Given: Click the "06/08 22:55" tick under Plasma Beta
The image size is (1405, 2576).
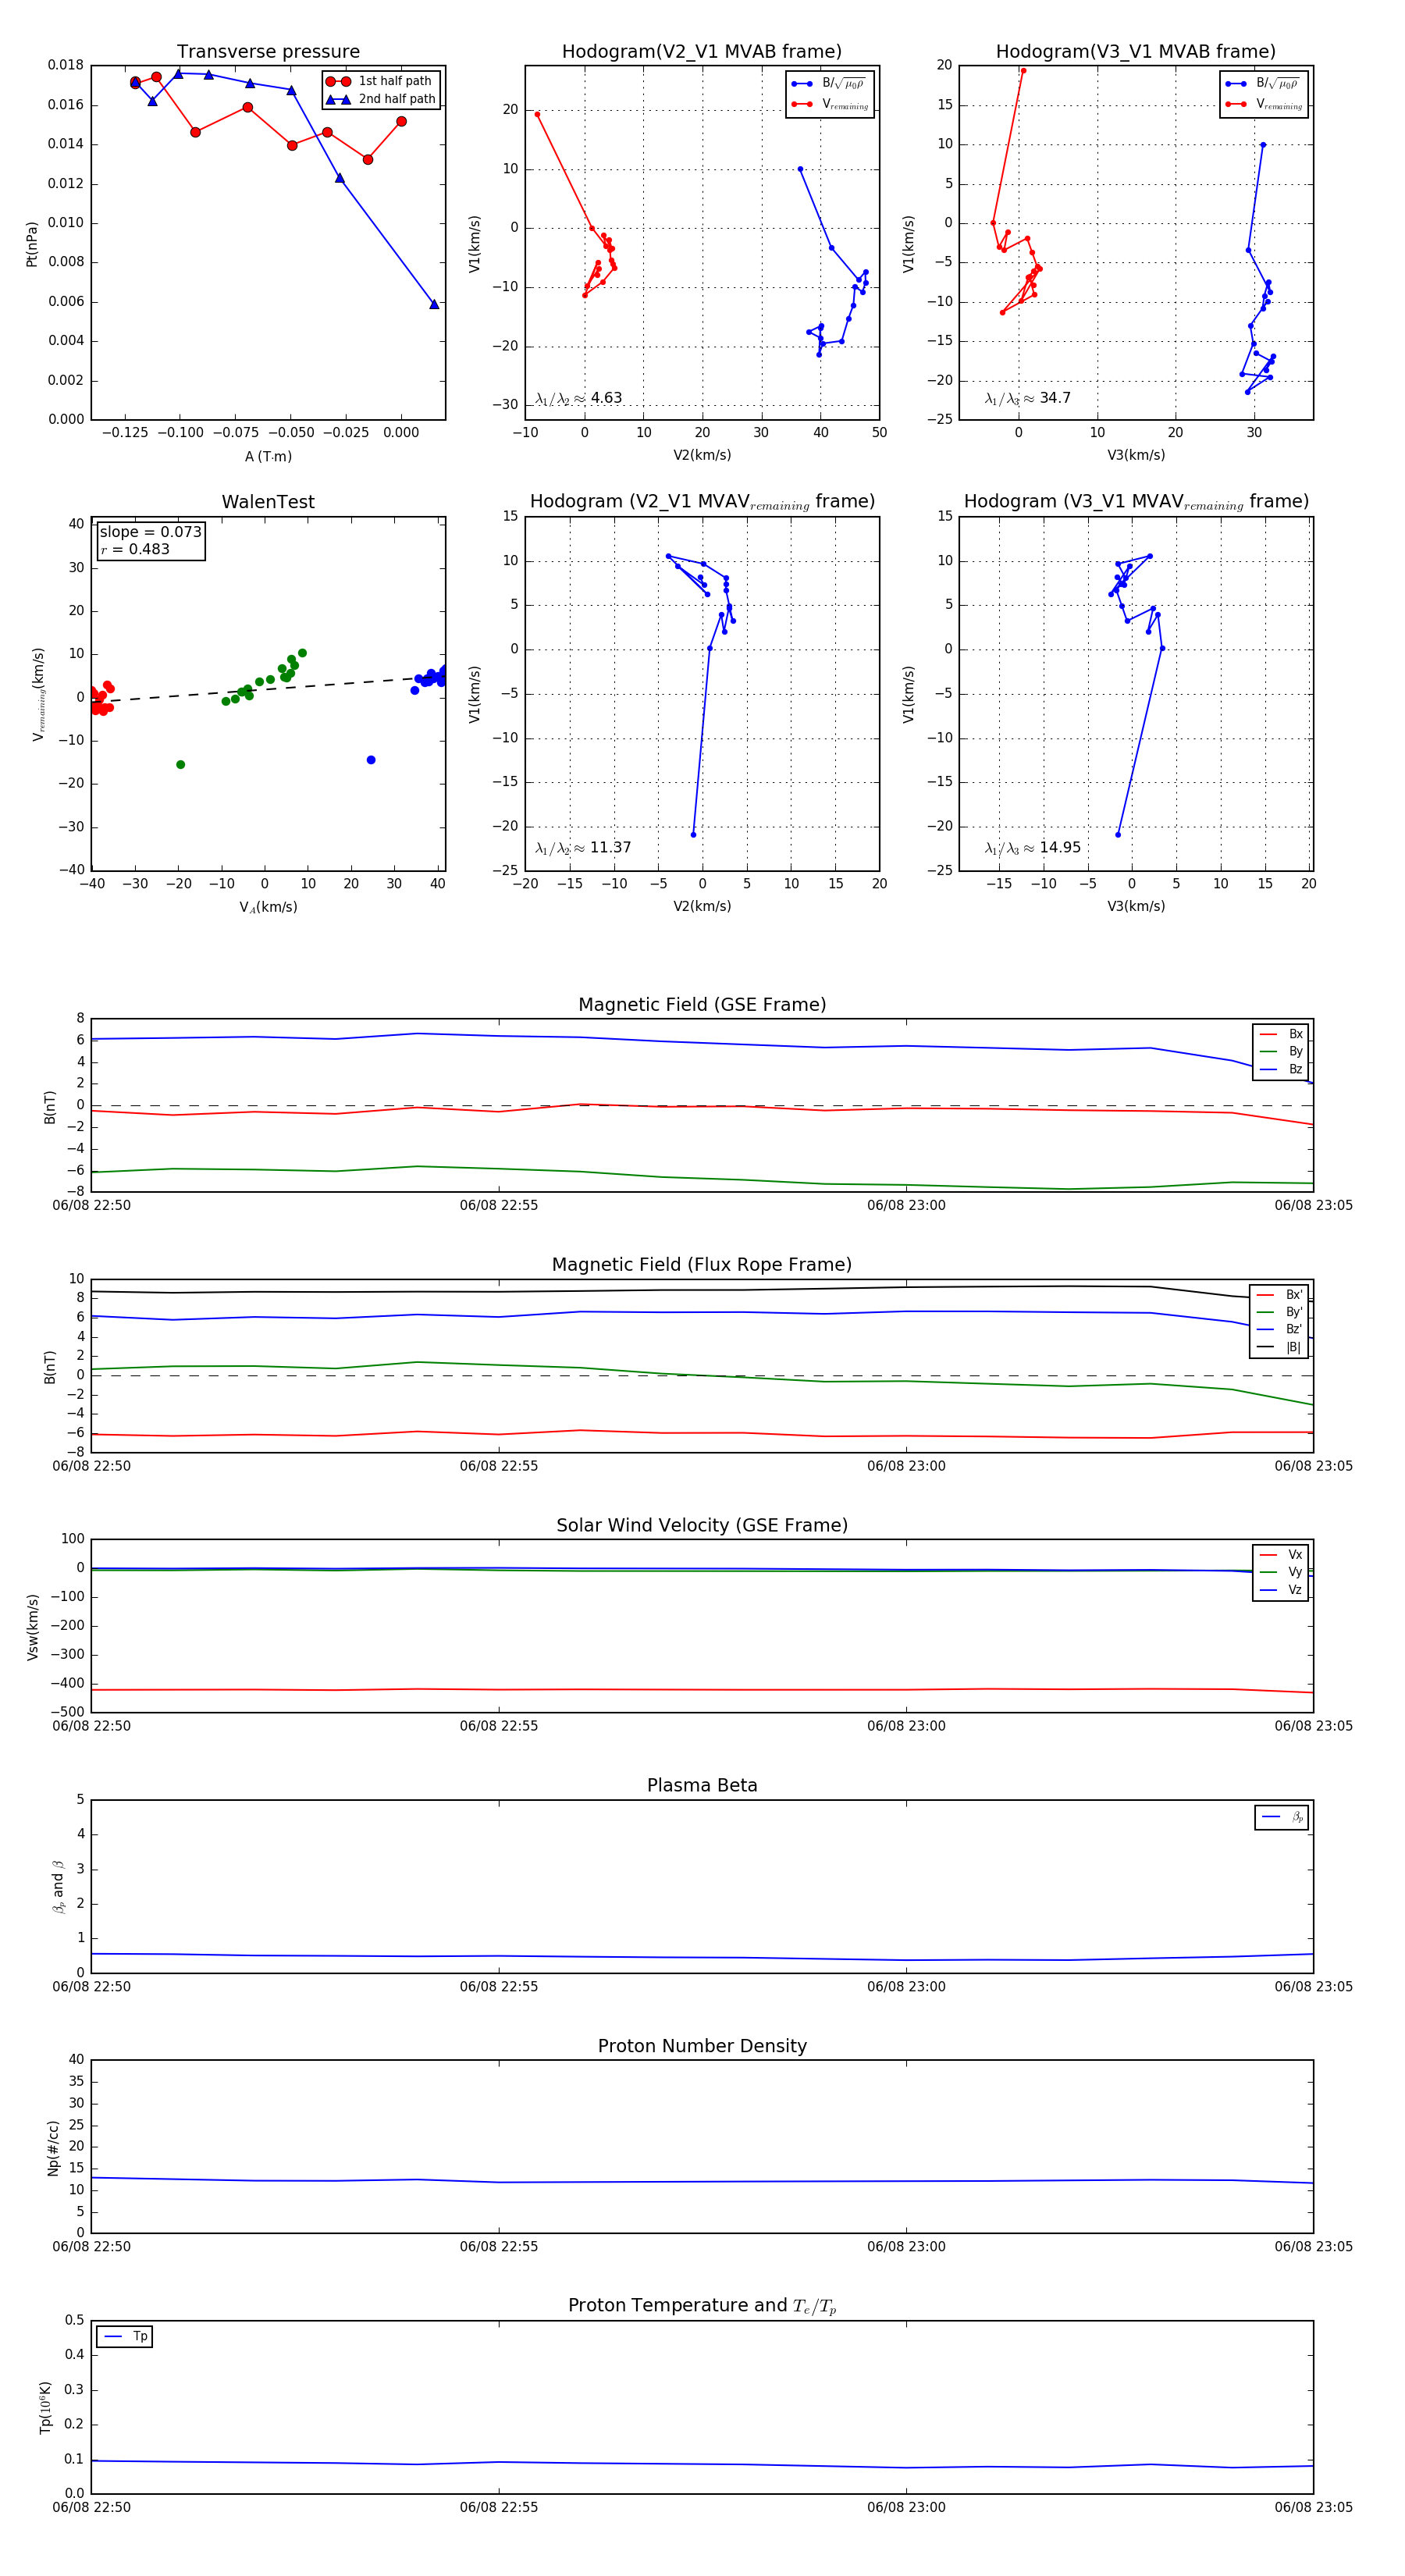Looking at the screenshot, I should pos(499,1987).
